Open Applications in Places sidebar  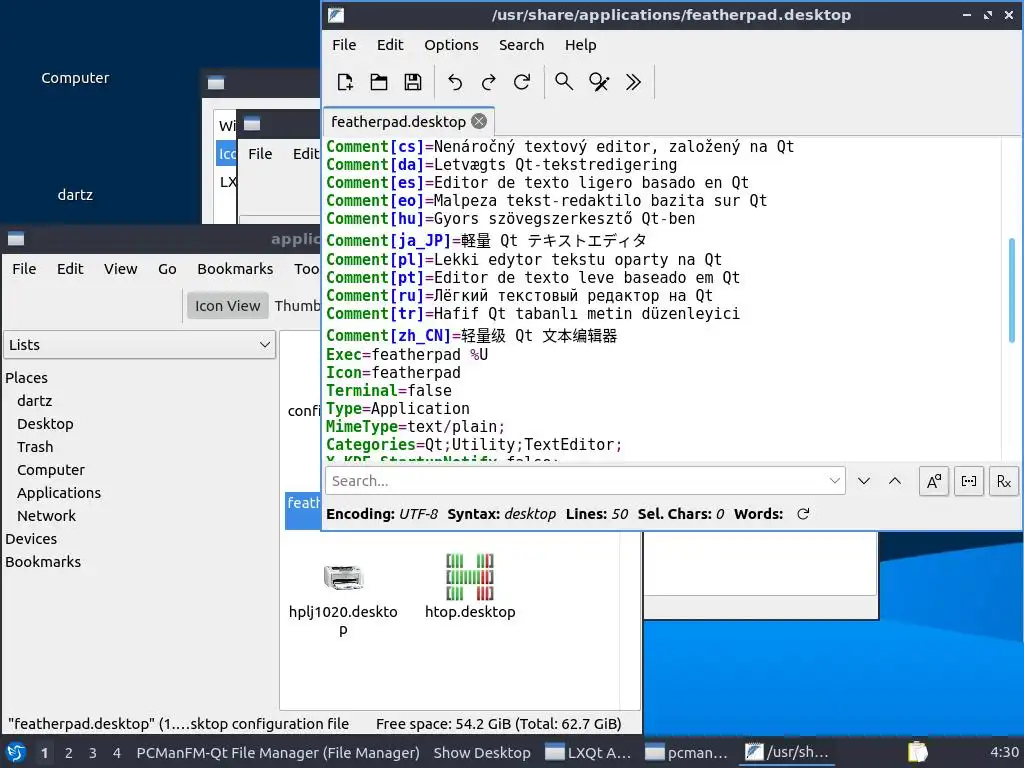59,493
